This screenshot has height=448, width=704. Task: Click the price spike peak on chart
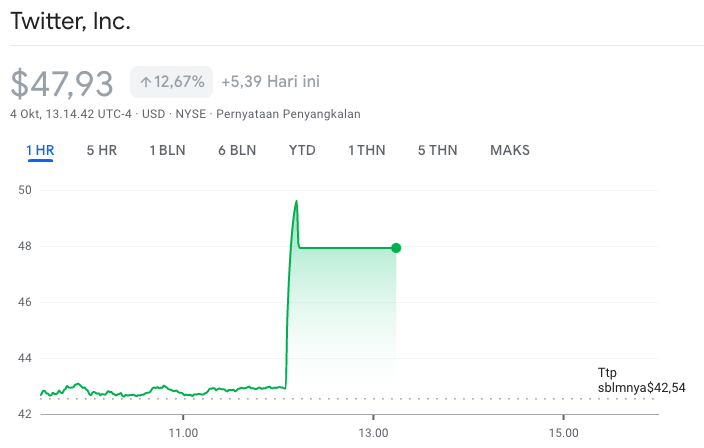[x=296, y=202]
